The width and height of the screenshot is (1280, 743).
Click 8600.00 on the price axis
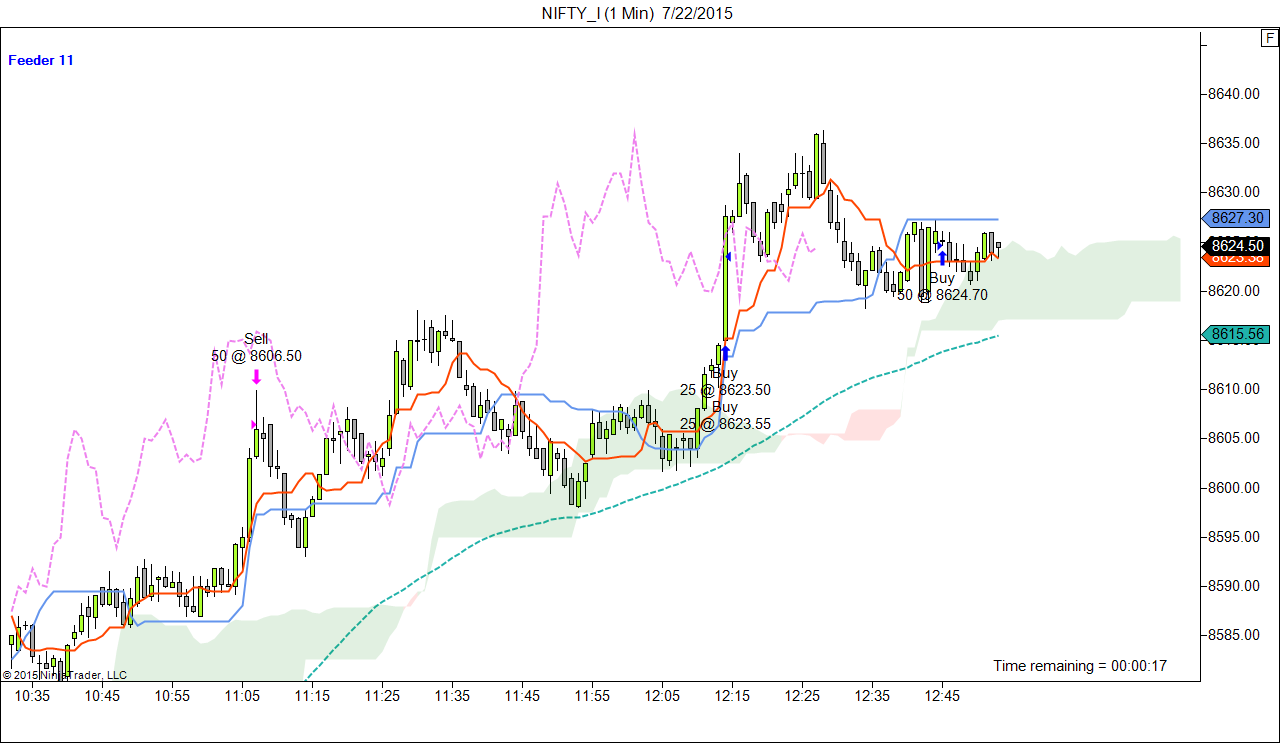1233,488
